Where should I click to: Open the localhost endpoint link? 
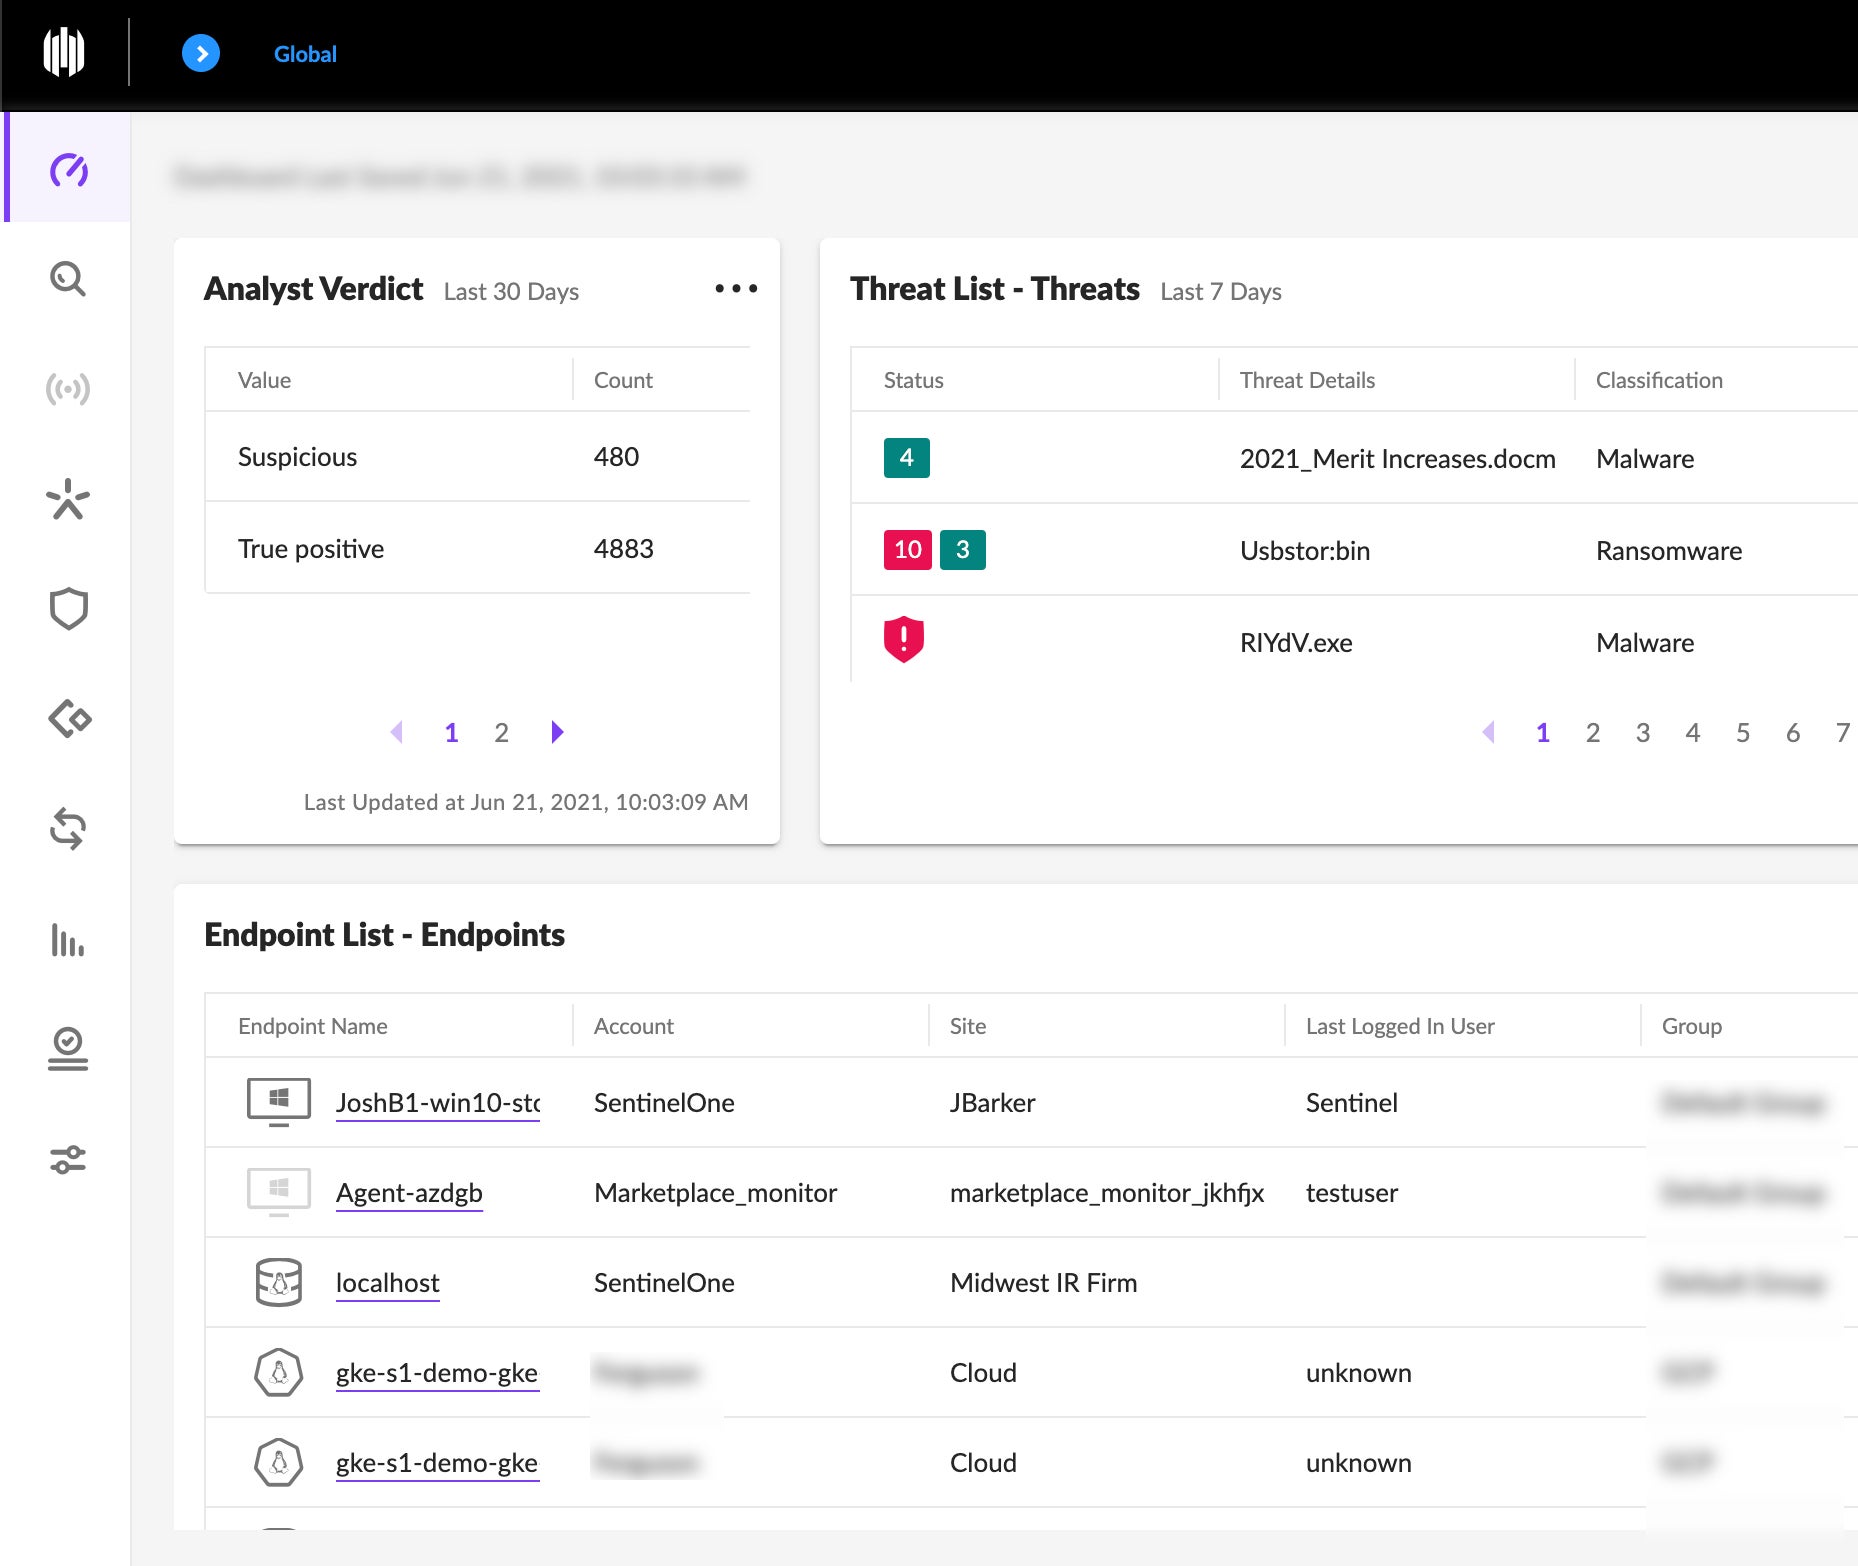(x=387, y=1283)
